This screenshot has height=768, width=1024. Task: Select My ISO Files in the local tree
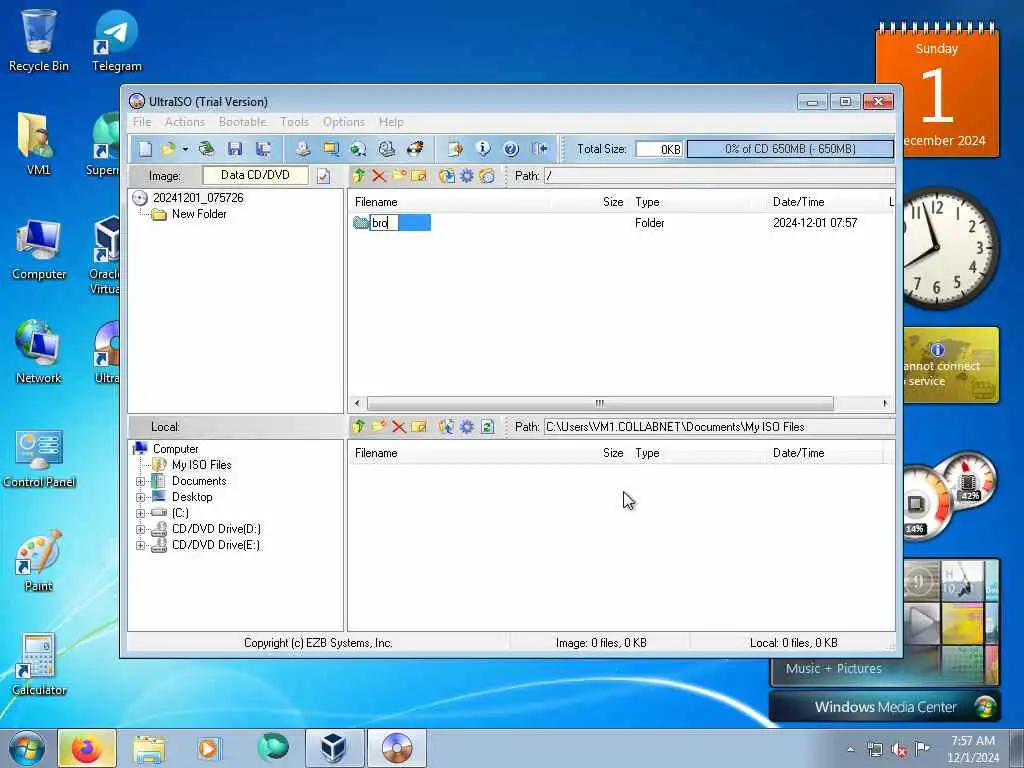tap(201, 465)
